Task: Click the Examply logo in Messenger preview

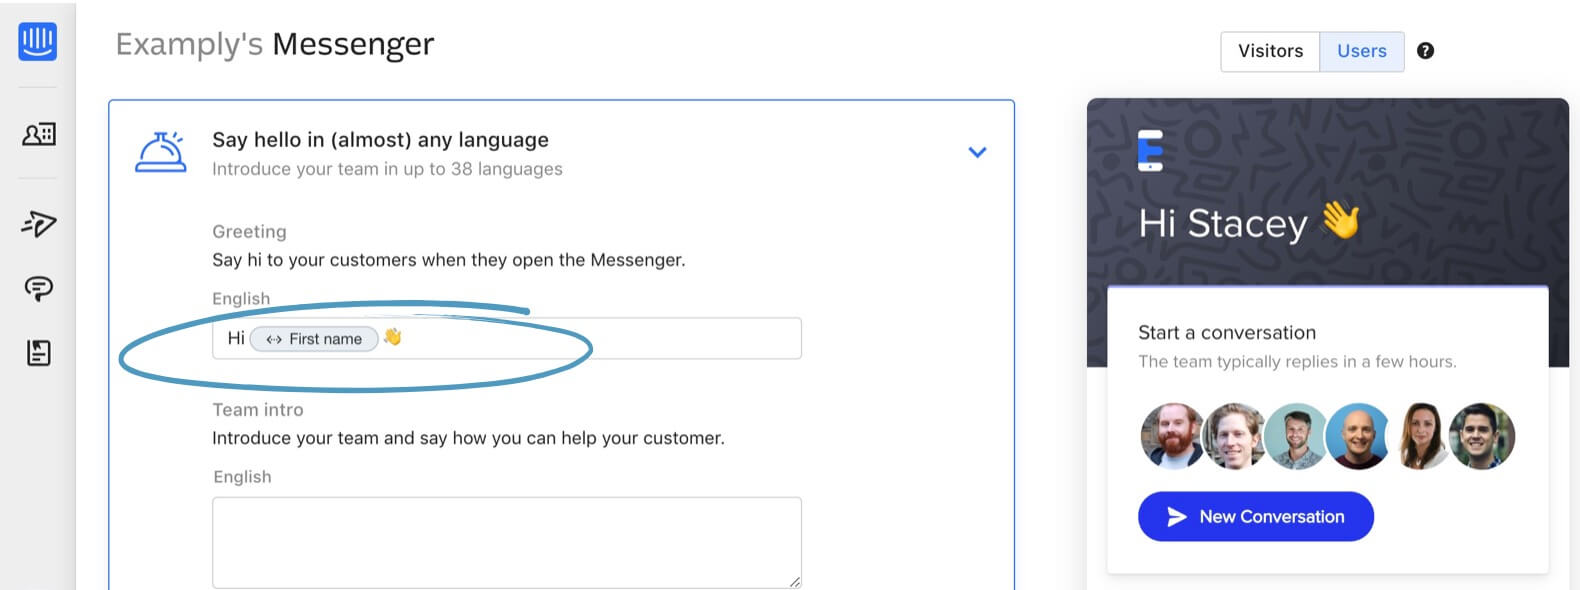Action: (x=1150, y=150)
